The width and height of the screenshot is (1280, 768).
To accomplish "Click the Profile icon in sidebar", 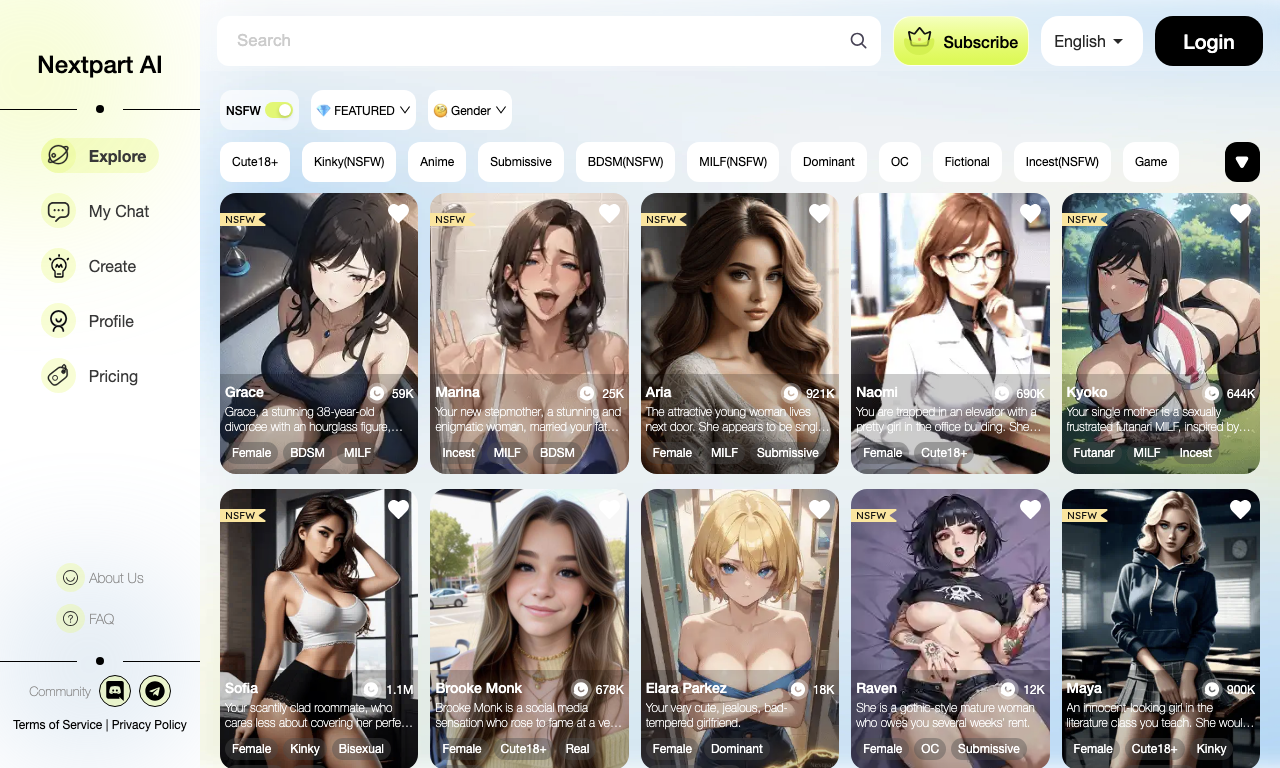I will coord(59,321).
